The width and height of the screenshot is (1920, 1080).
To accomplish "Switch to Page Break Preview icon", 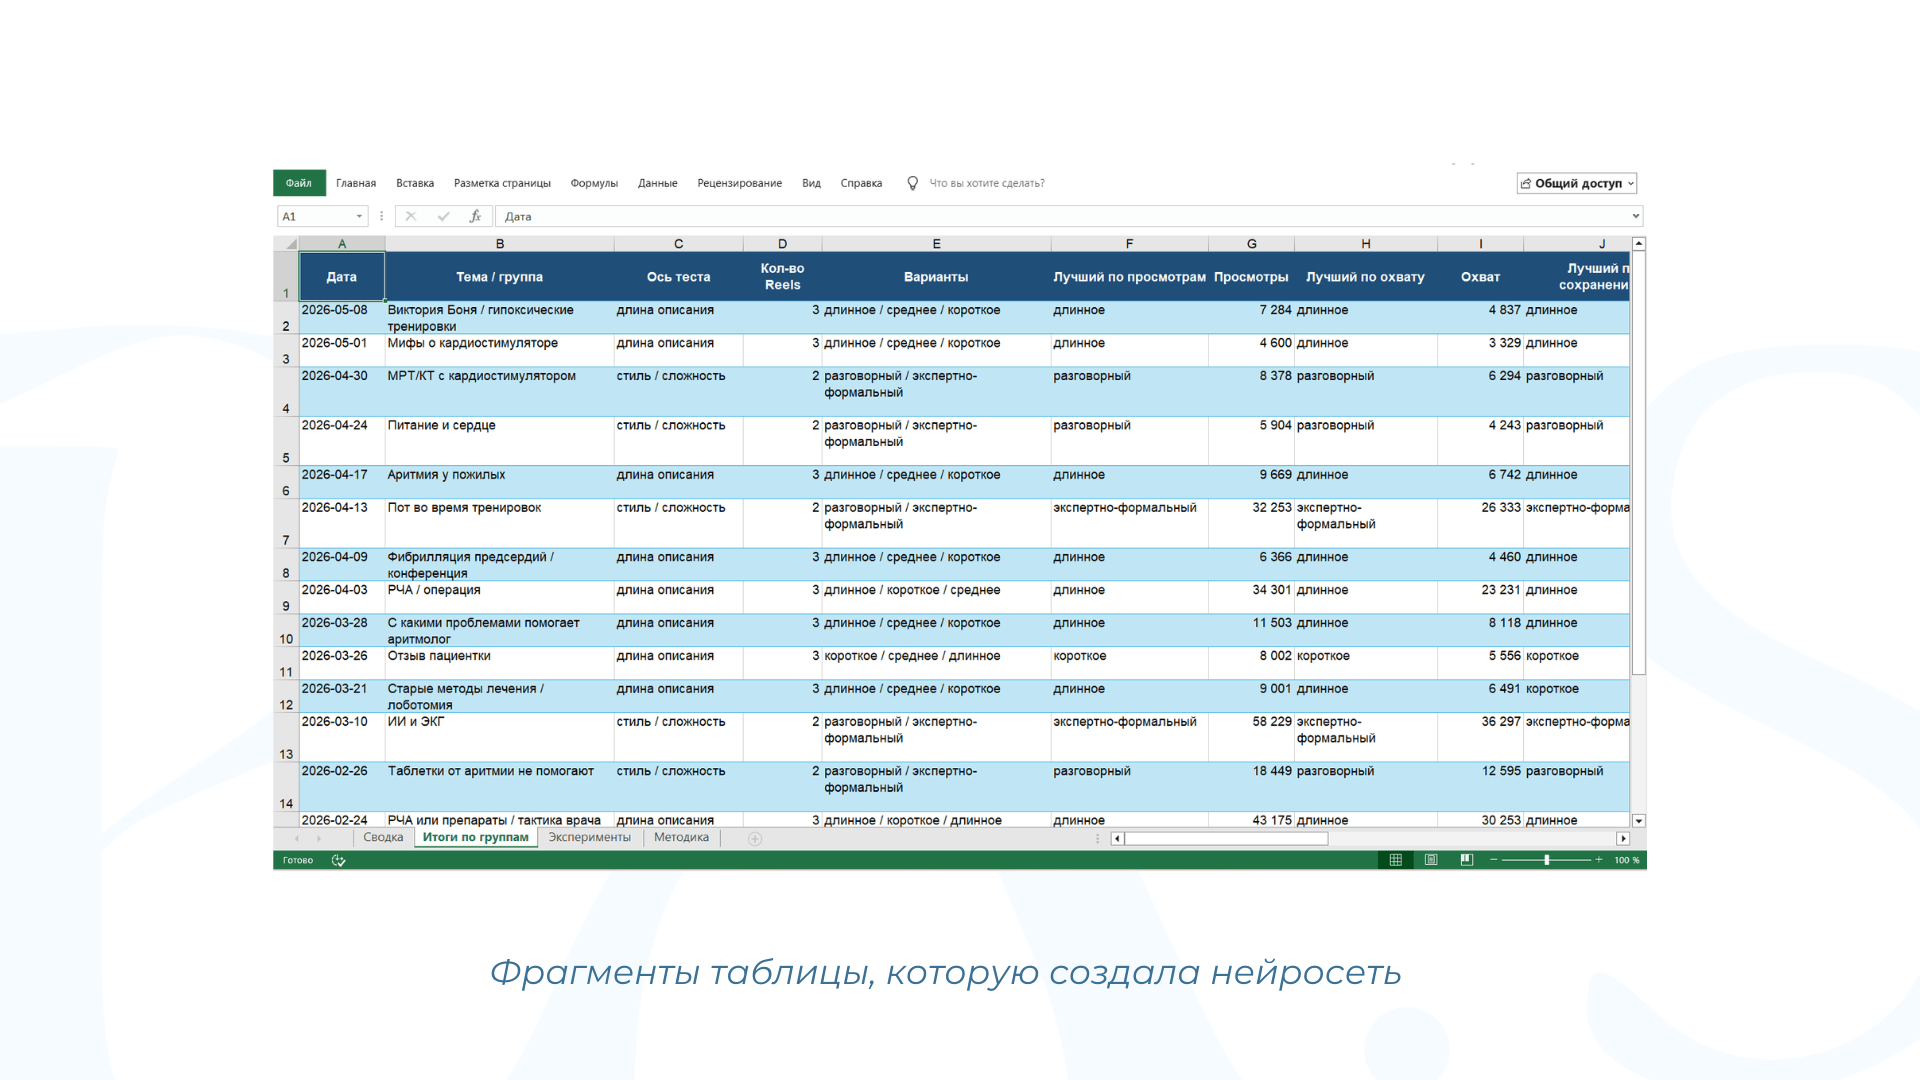I will click(x=1466, y=860).
